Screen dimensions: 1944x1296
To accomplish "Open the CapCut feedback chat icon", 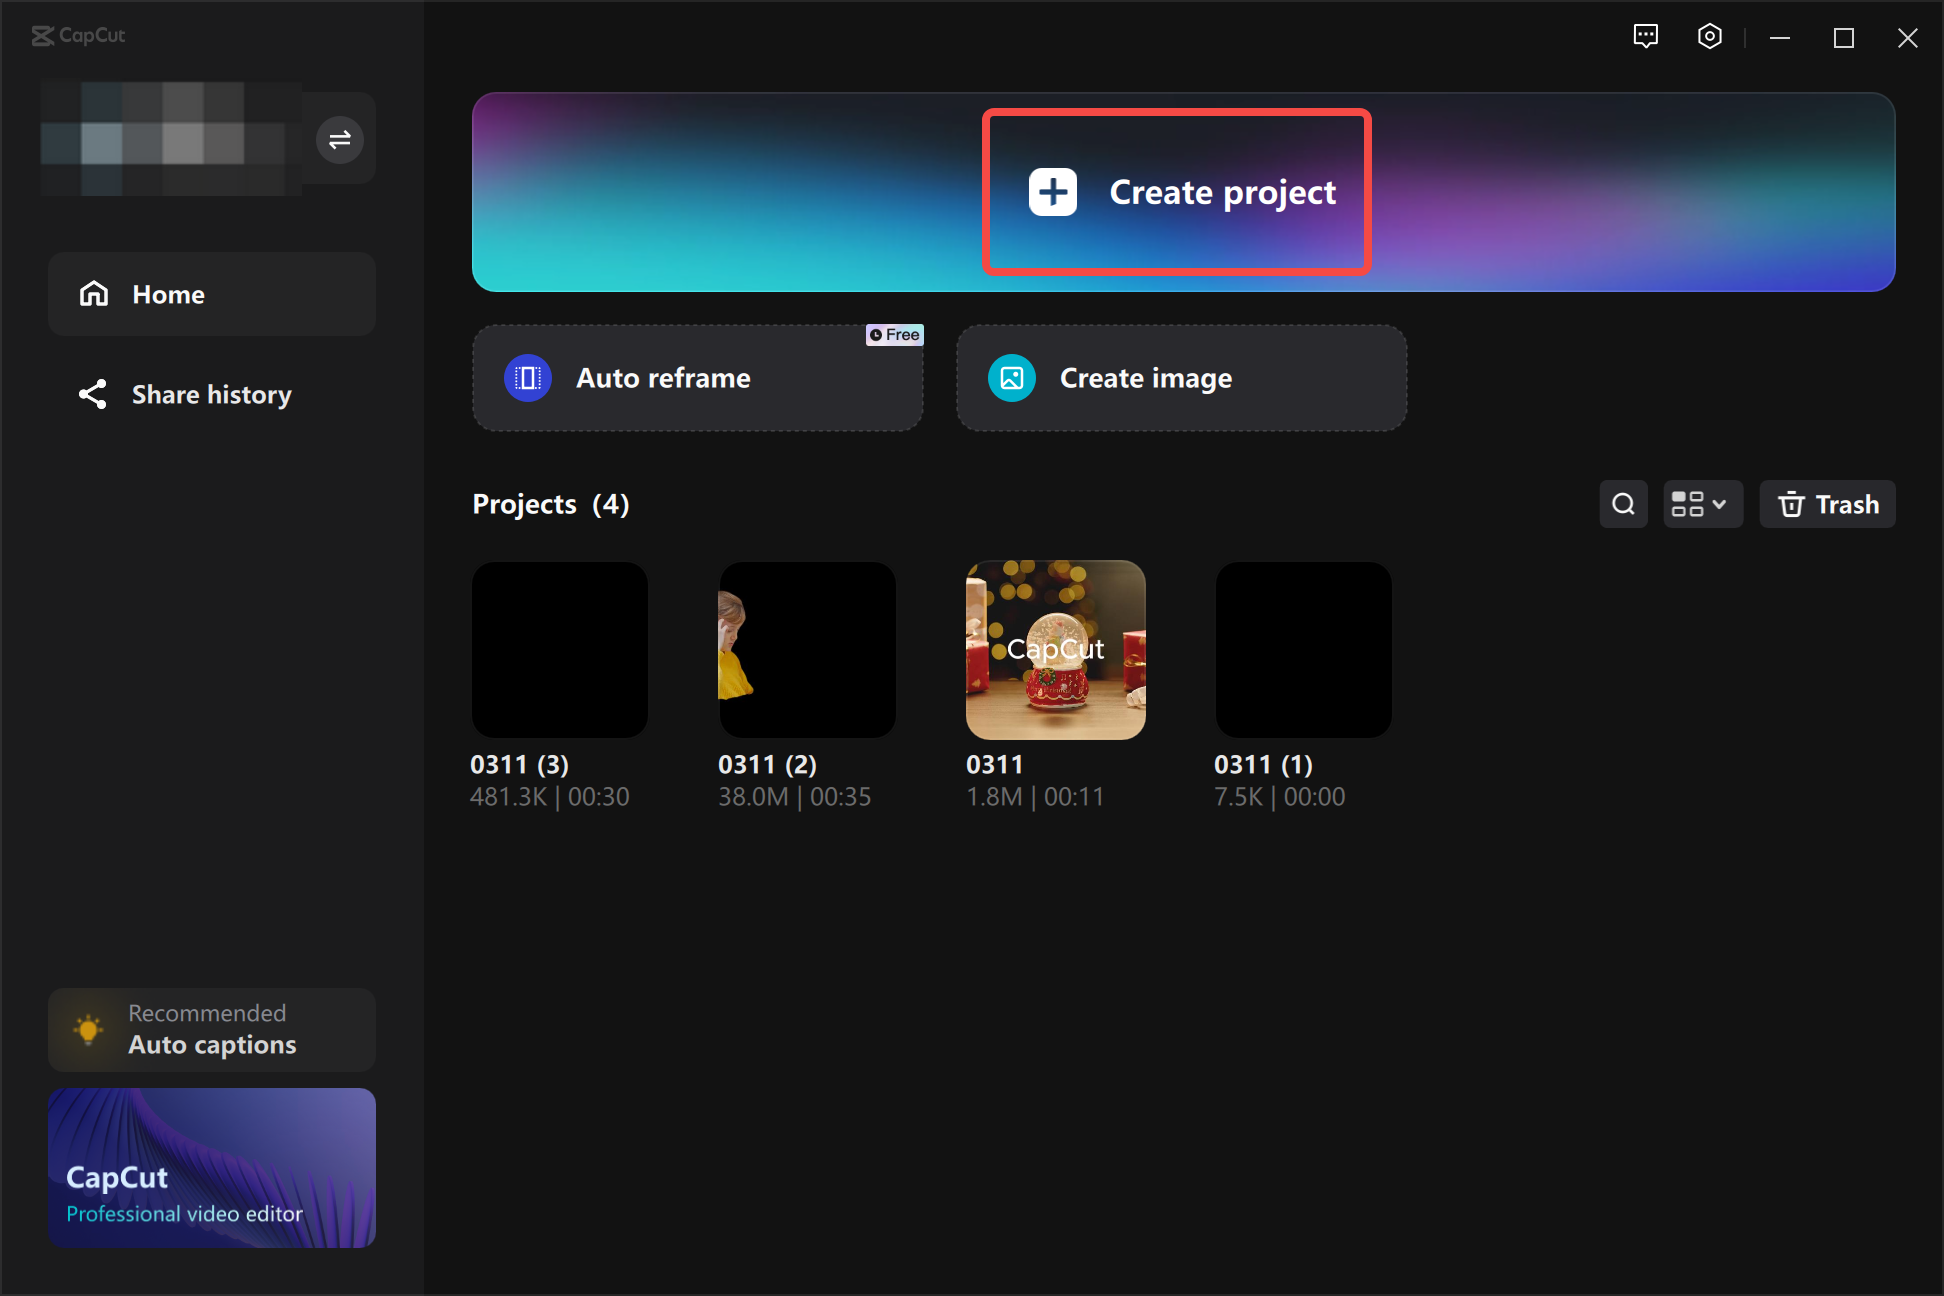I will (x=1646, y=36).
